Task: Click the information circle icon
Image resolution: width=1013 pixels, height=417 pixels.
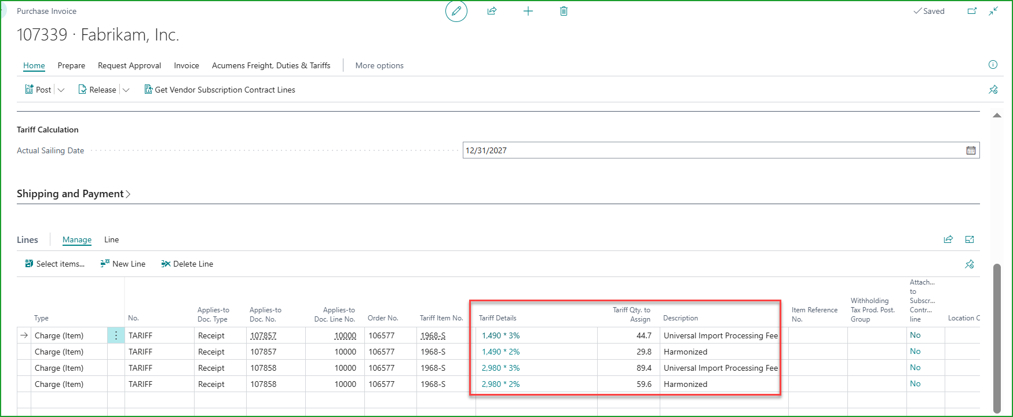Action: point(993,65)
